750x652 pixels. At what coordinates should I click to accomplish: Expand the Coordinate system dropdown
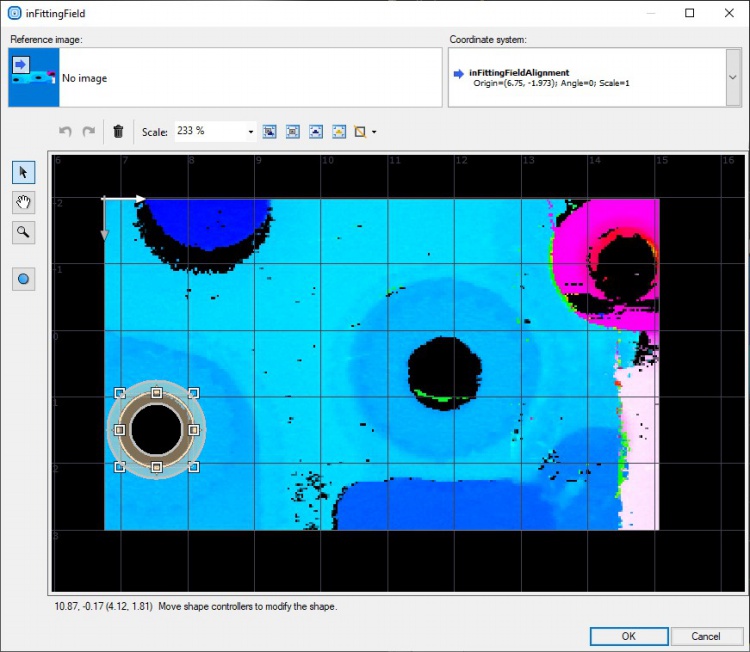point(732,77)
